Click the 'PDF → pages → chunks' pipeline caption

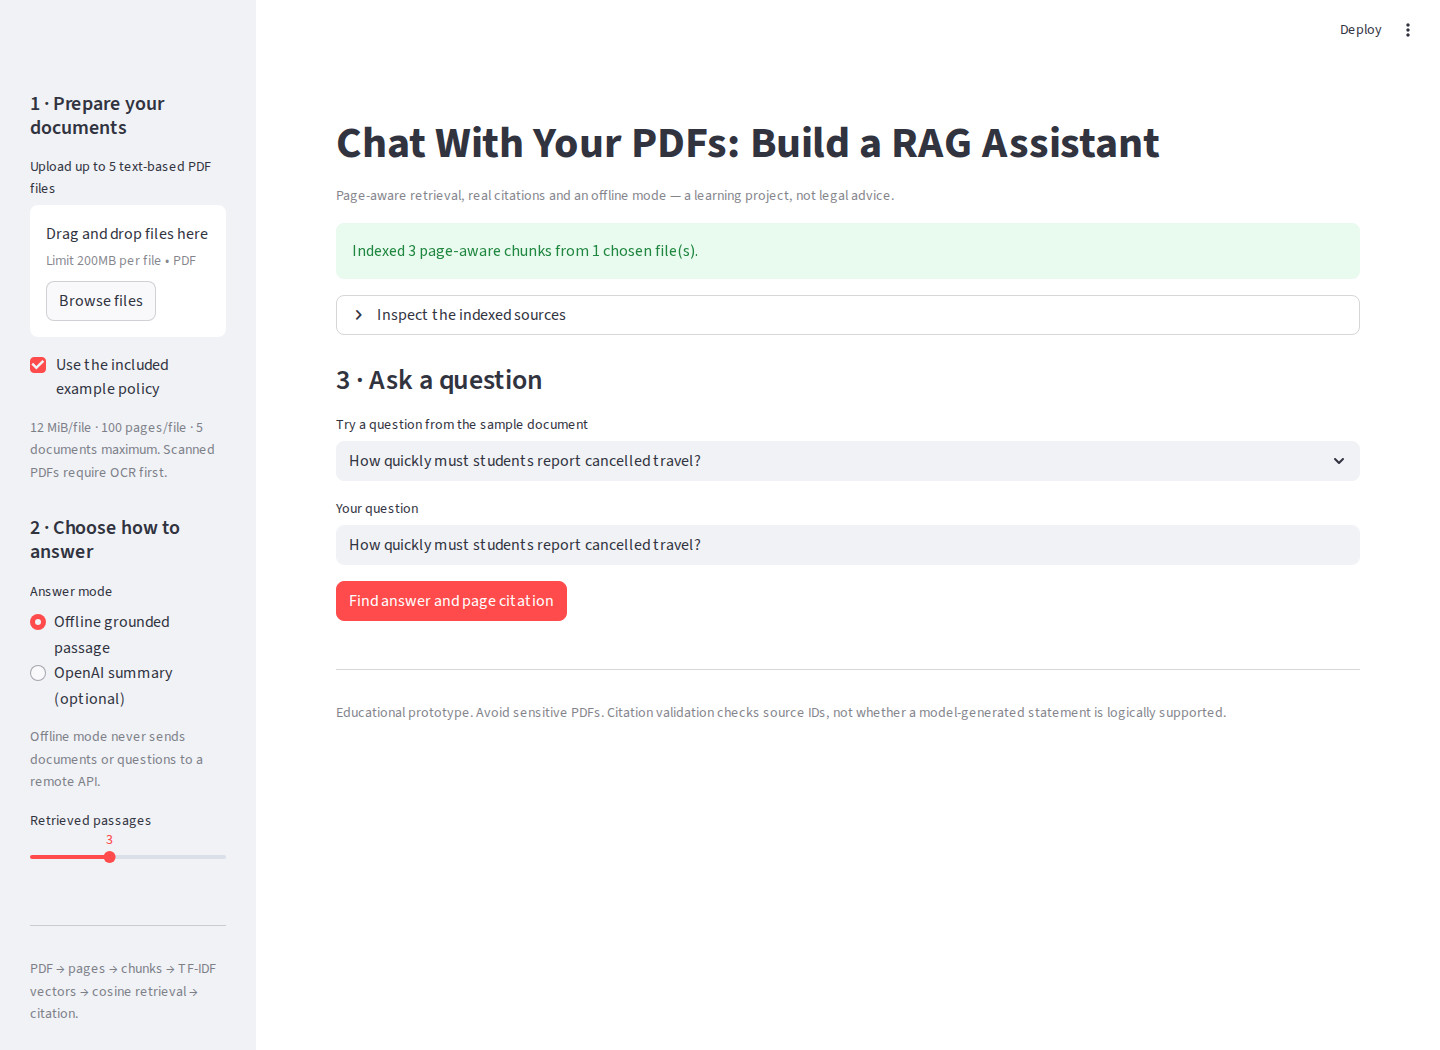123,991
